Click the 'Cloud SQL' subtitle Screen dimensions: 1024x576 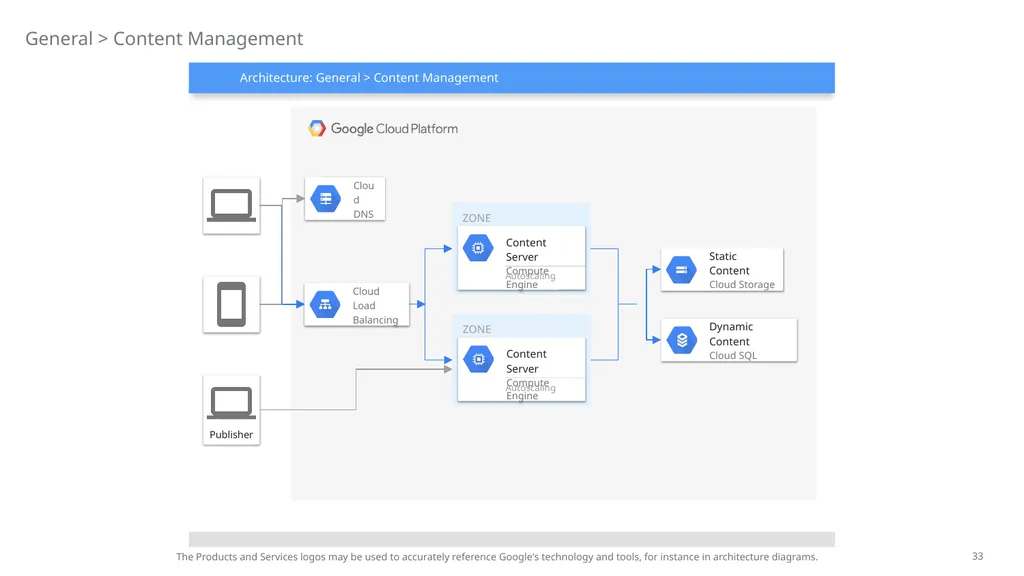pyautogui.click(x=733, y=355)
